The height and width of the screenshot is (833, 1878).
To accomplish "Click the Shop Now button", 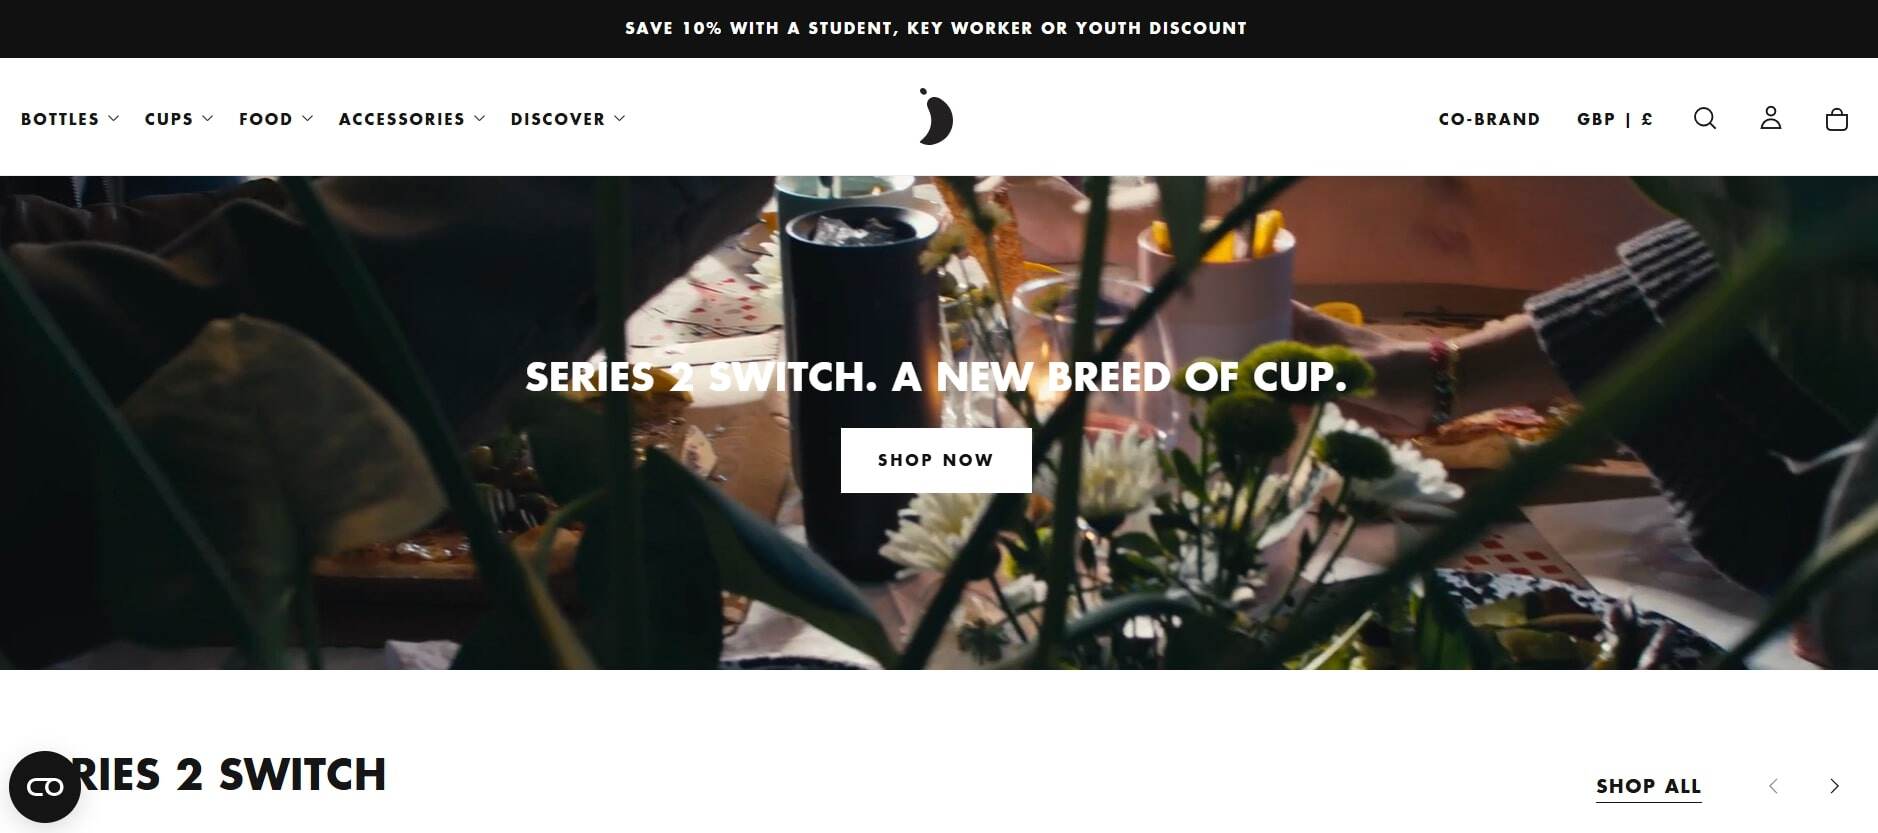I will (x=936, y=460).
